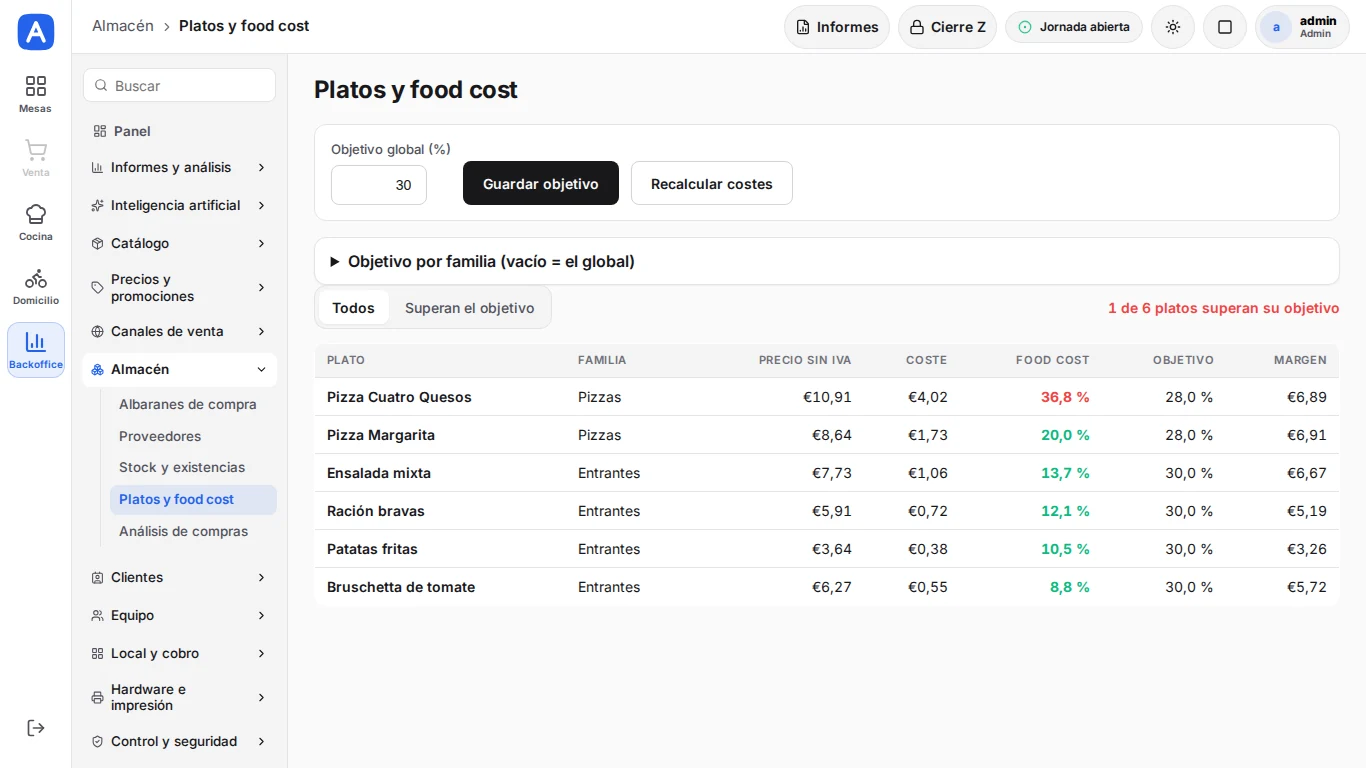The height and width of the screenshot is (768, 1366).
Task: Click the square fullscreen icon in header
Action: (x=1225, y=27)
